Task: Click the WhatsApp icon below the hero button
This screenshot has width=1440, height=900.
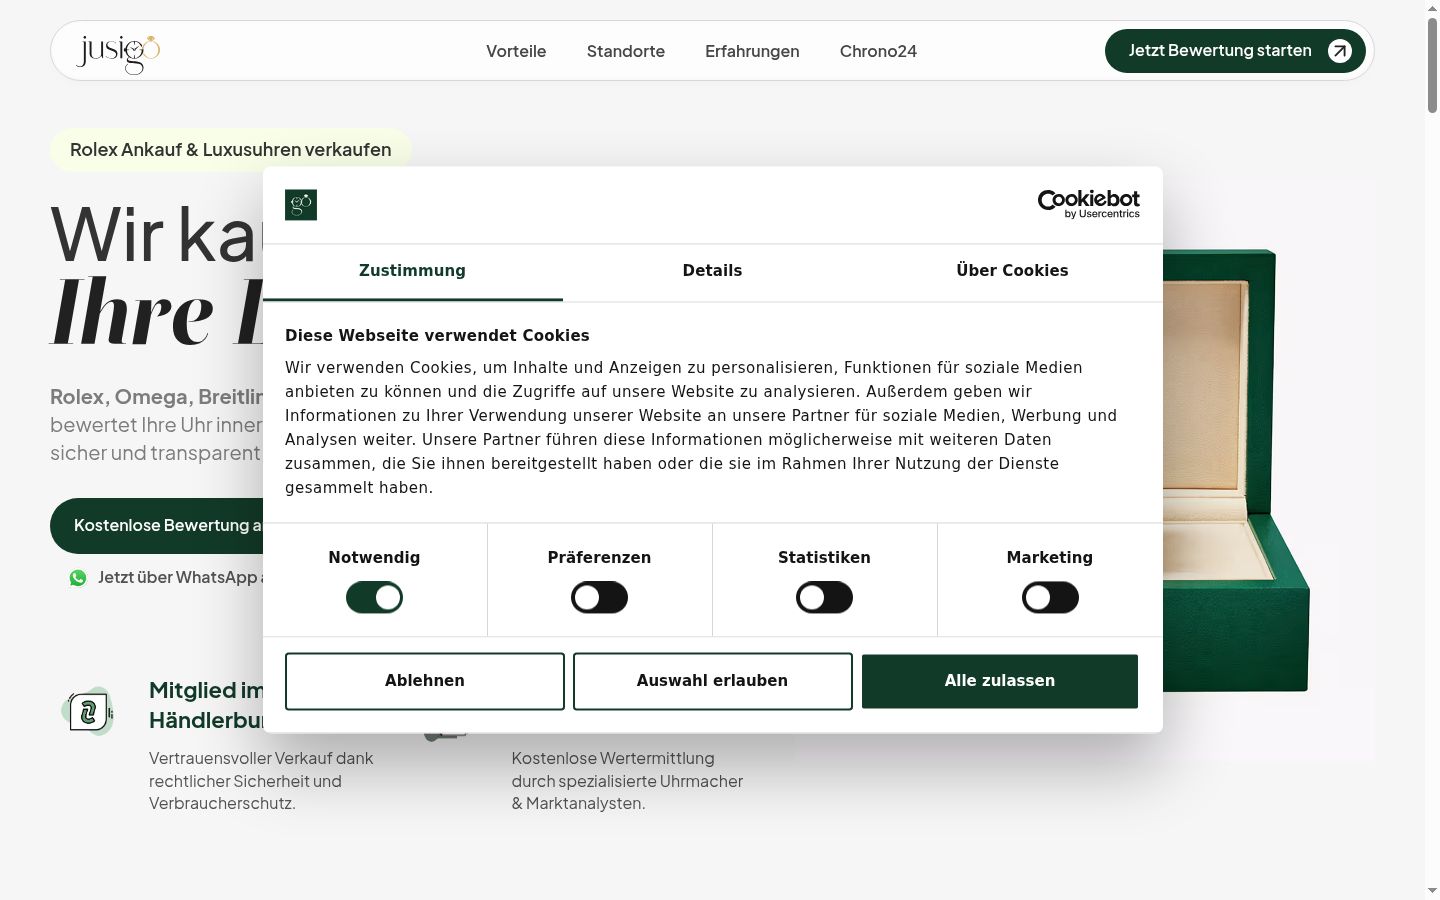Action: click(x=78, y=578)
